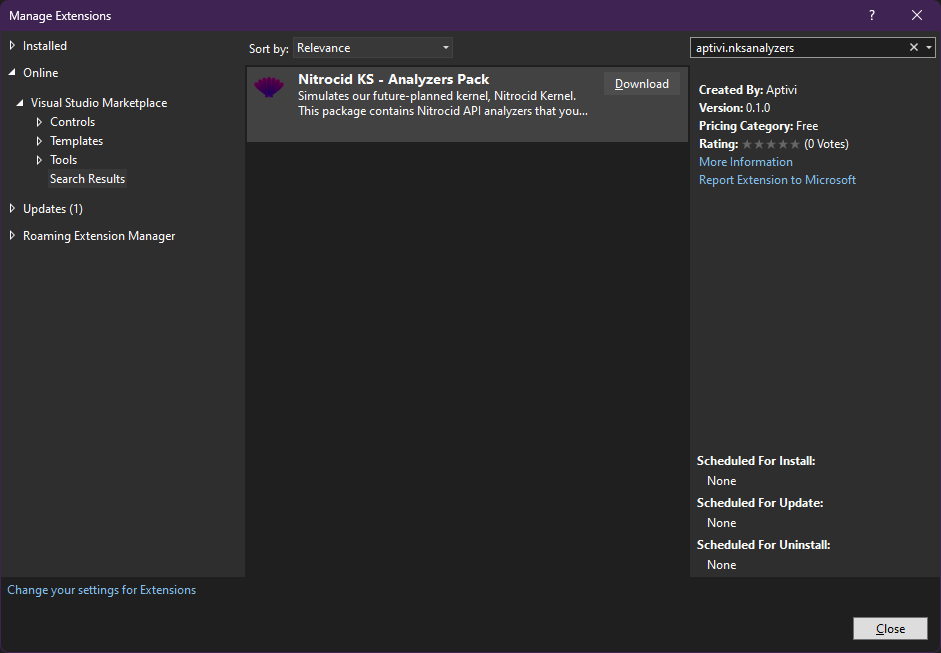Image resolution: width=941 pixels, height=653 pixels.
Task: Open the More Information link
Action: (745, 162)
